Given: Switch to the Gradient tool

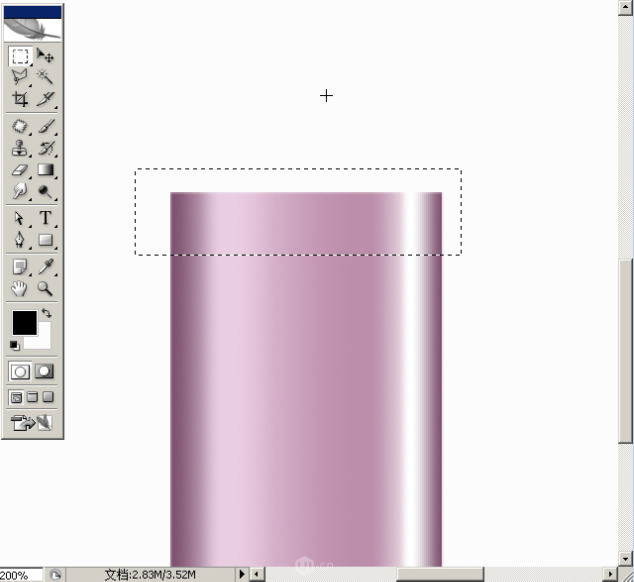Looking at the screenshot, I should point(45,170).
